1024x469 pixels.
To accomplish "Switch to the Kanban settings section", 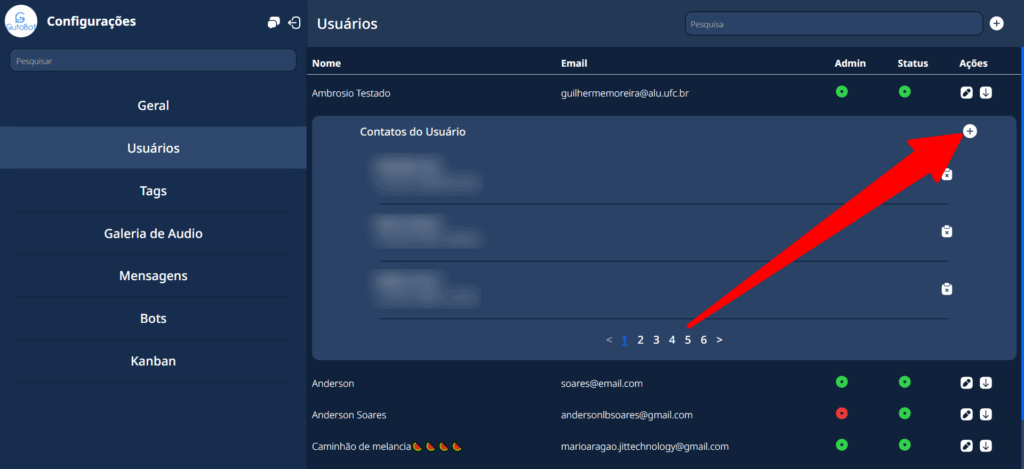I will [x=153, y=360].
